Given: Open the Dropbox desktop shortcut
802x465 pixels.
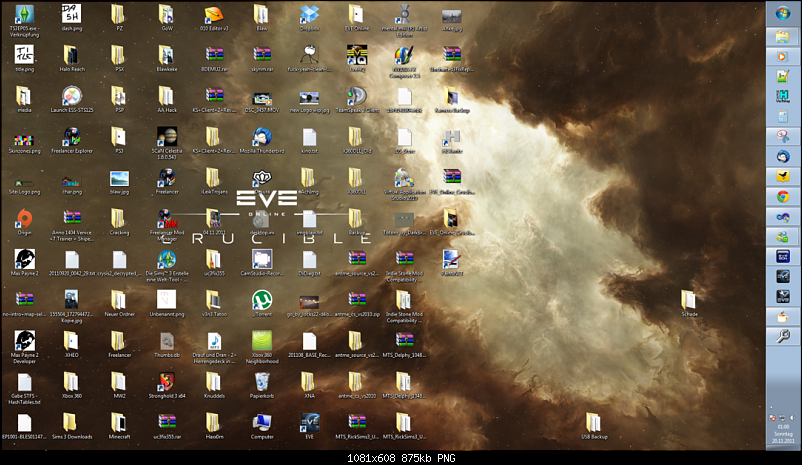Looking at the screenshot, I should pyautogui.click(x=309, y=18).
